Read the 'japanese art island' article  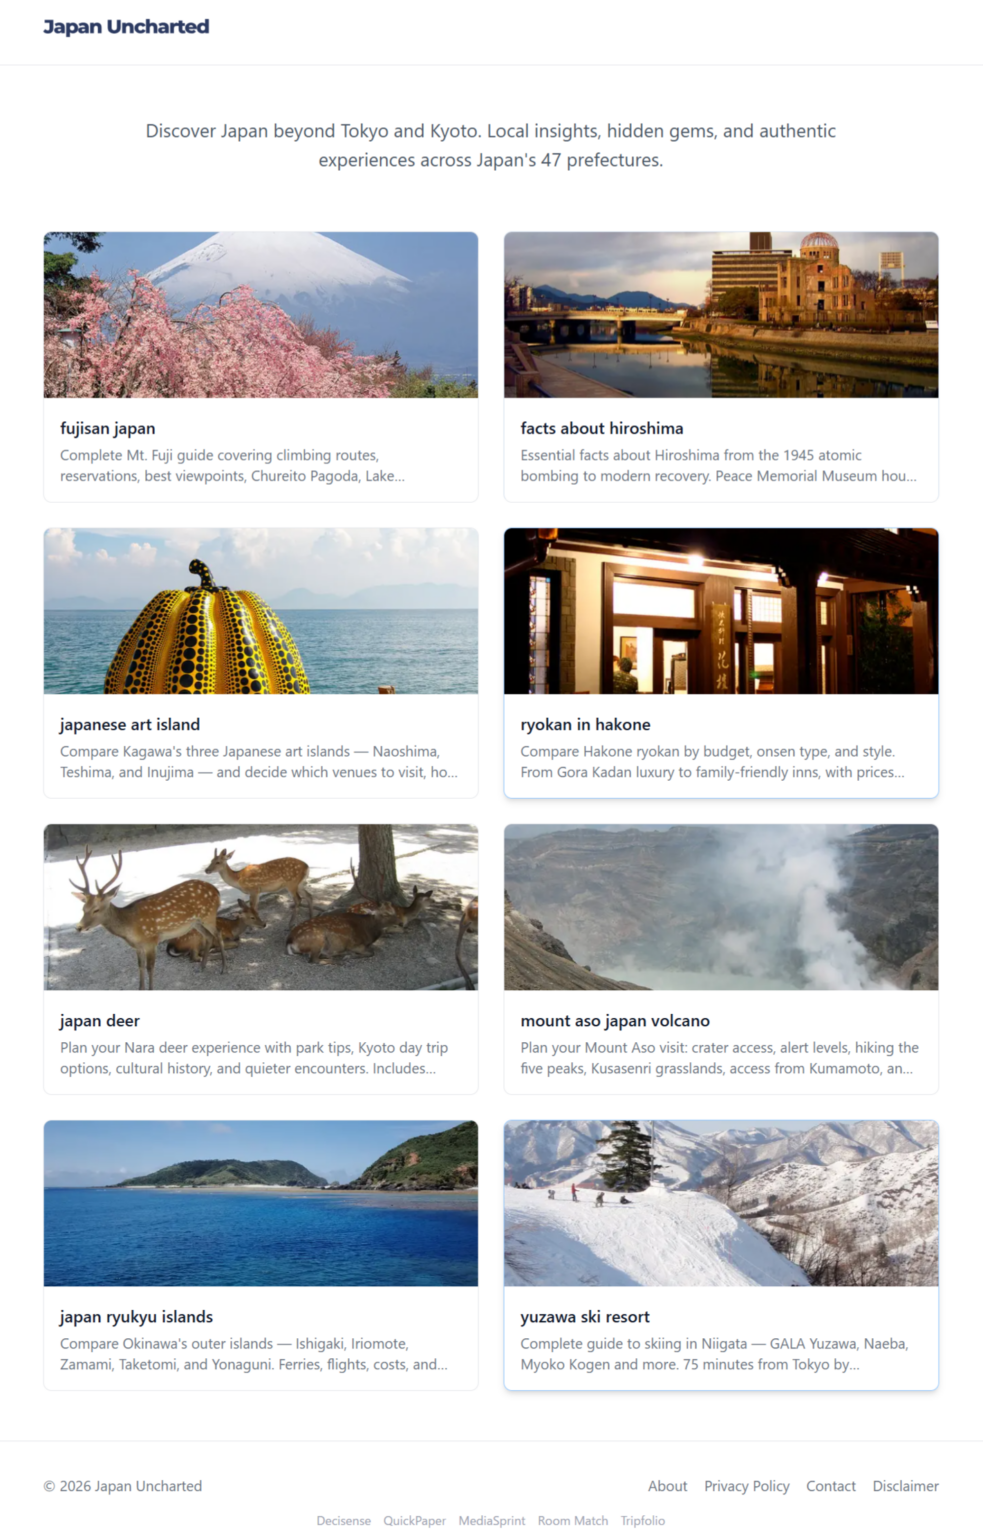coord(130,724)
